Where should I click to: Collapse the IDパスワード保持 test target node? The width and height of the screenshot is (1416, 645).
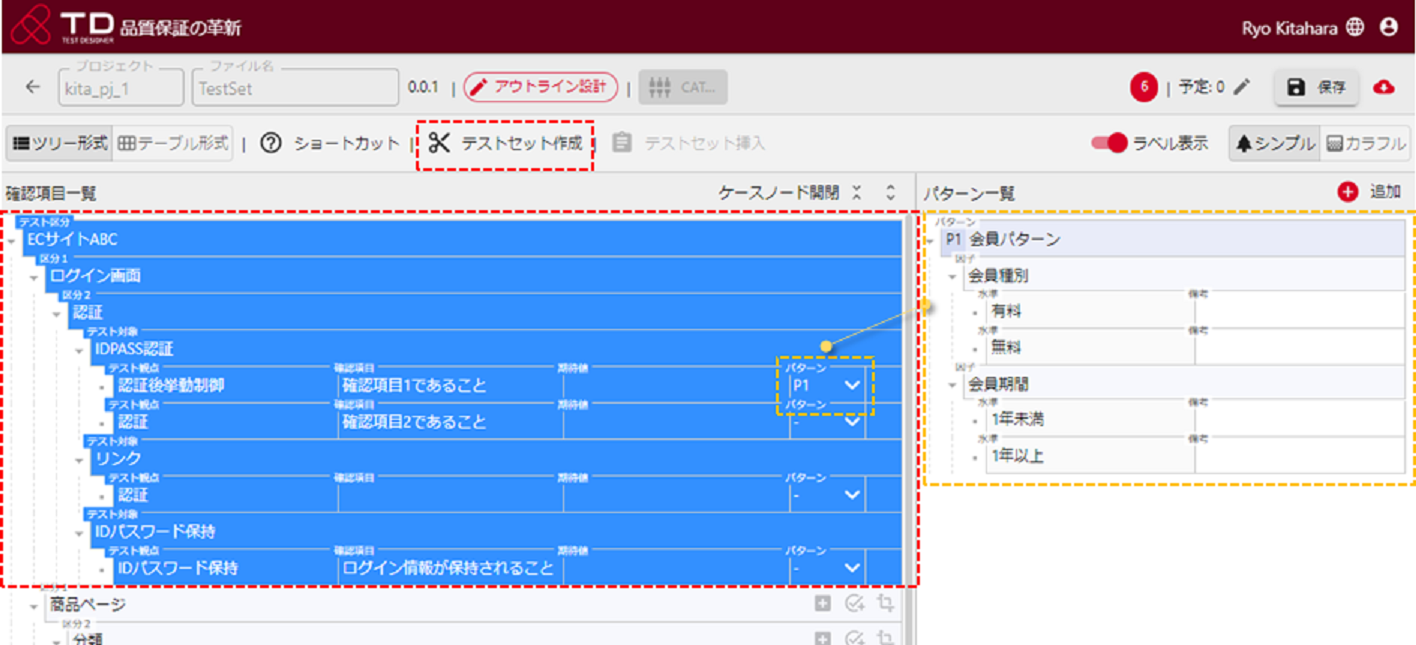(x=81, y=532)
